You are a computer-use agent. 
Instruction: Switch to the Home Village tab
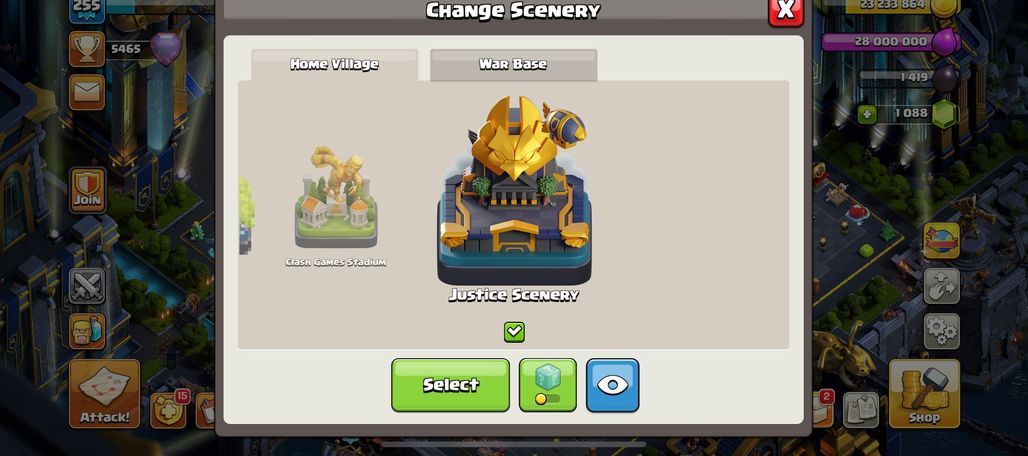pyautogui.click(x=334, y=65)
